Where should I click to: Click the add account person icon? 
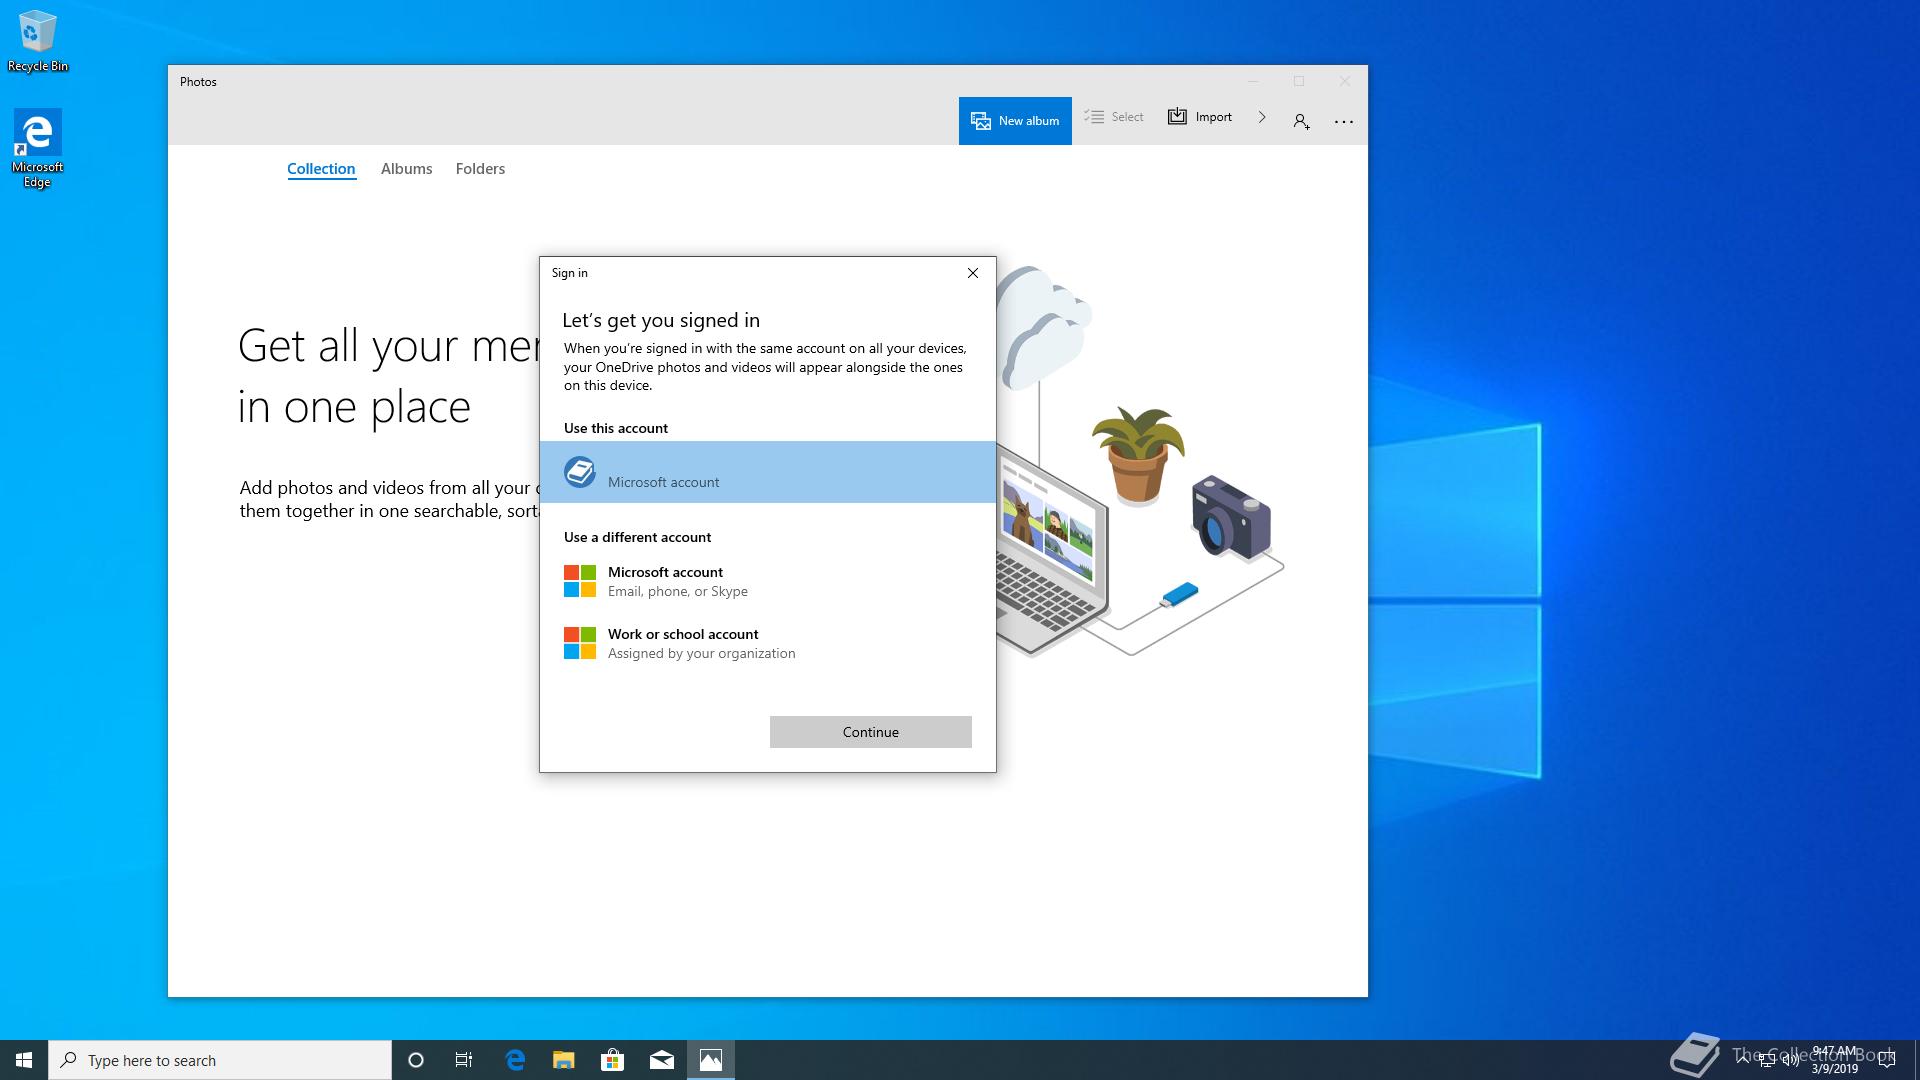pyautogui.click(x=1301, y=121)
